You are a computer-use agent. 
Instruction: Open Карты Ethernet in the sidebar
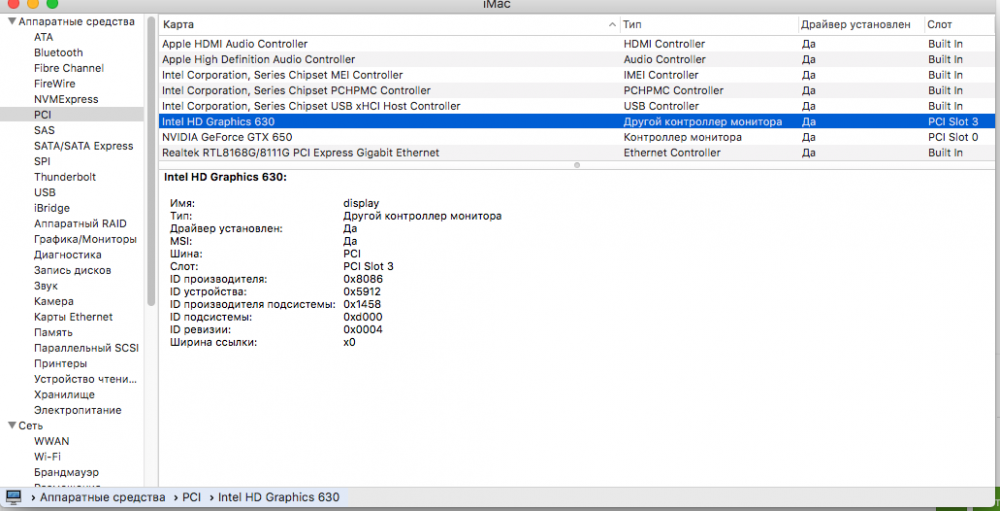point(73,317)
